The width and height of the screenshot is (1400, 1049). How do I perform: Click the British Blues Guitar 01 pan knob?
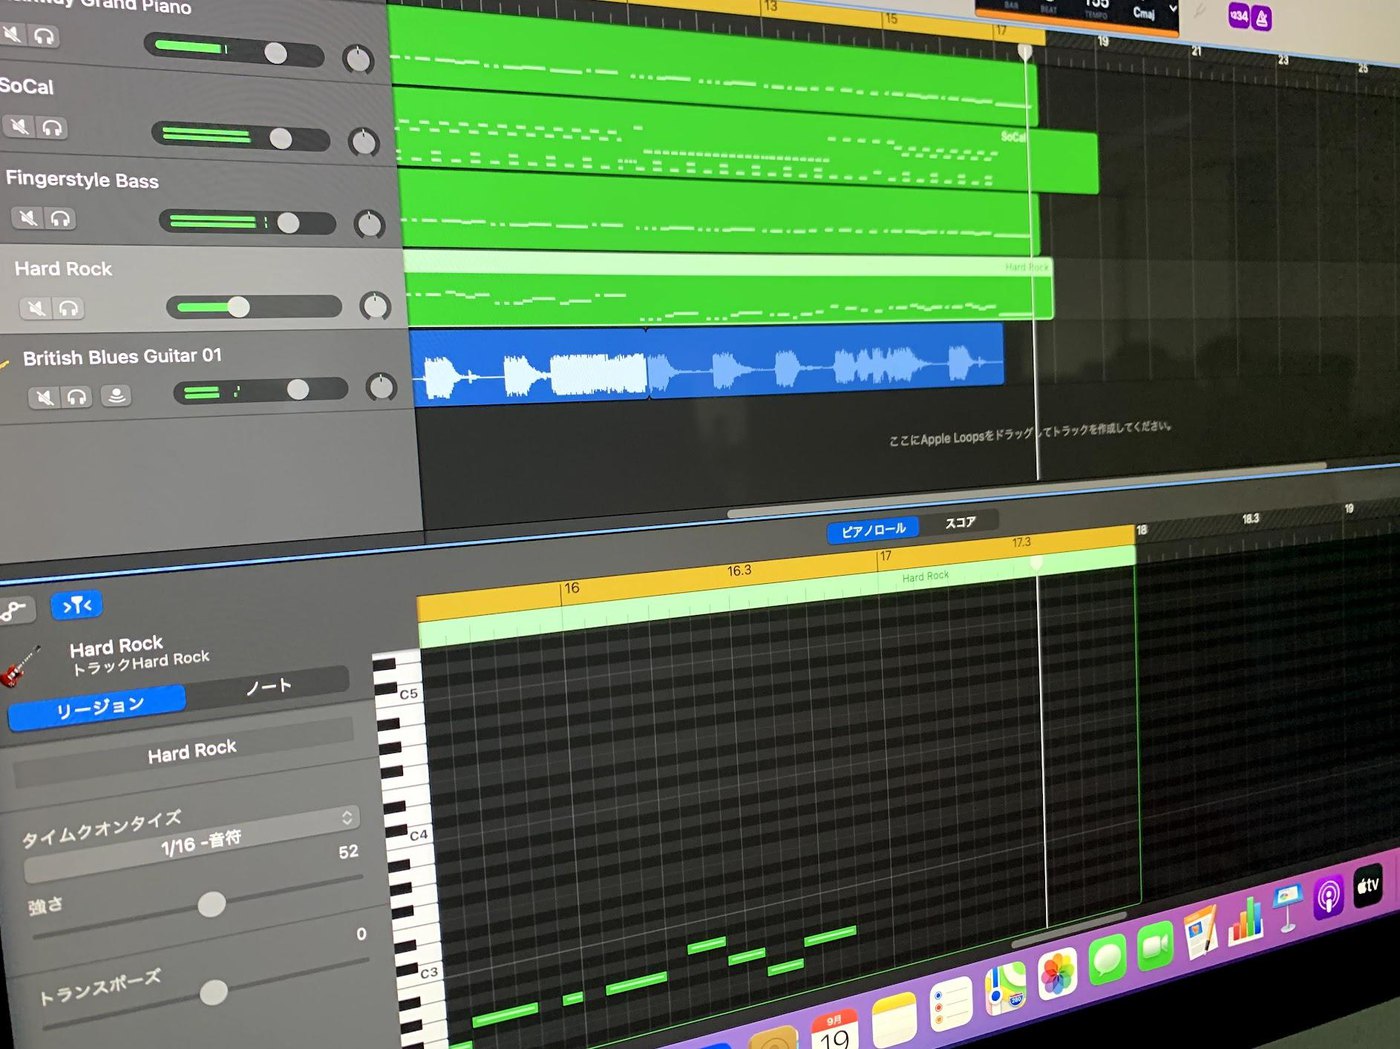tap(381, 387)
